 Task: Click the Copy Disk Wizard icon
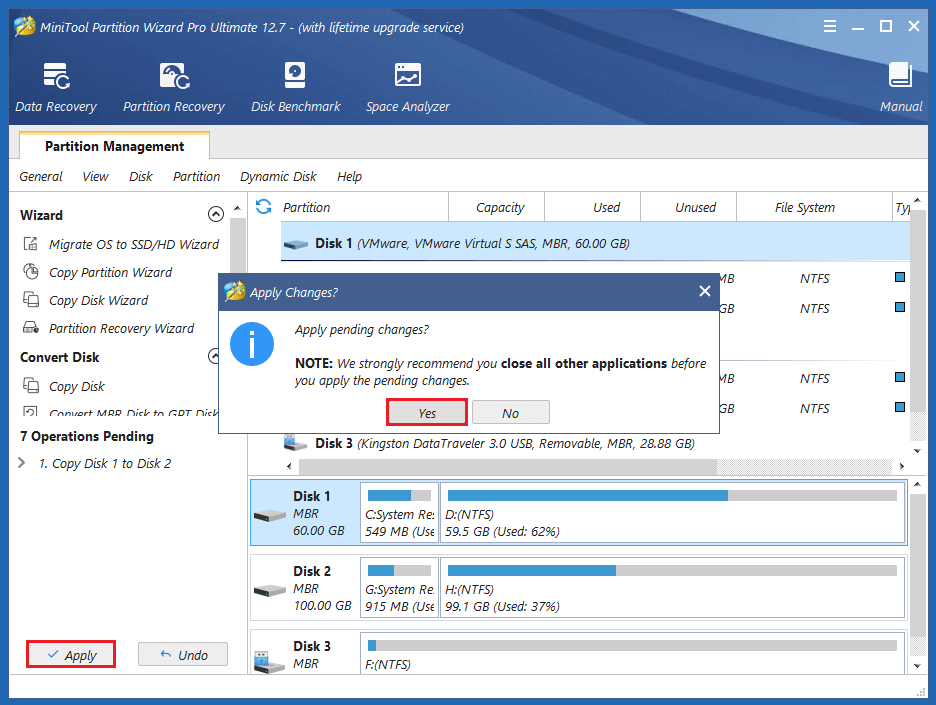point(30,299)
